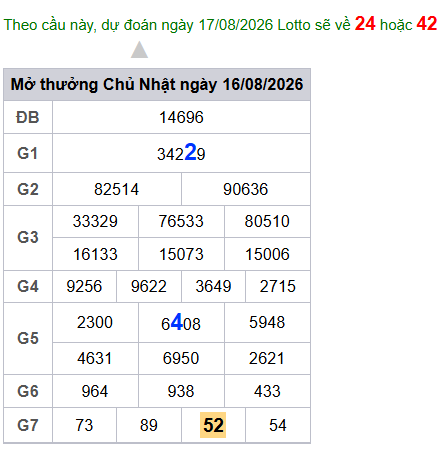The image size is (443, 450).
Task: Select the ĐB prize number 14696
Action: click(x=181, y=117)
